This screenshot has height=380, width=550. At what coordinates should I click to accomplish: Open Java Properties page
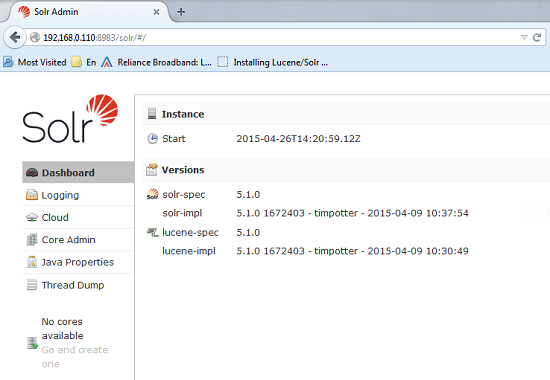(78, 262)
